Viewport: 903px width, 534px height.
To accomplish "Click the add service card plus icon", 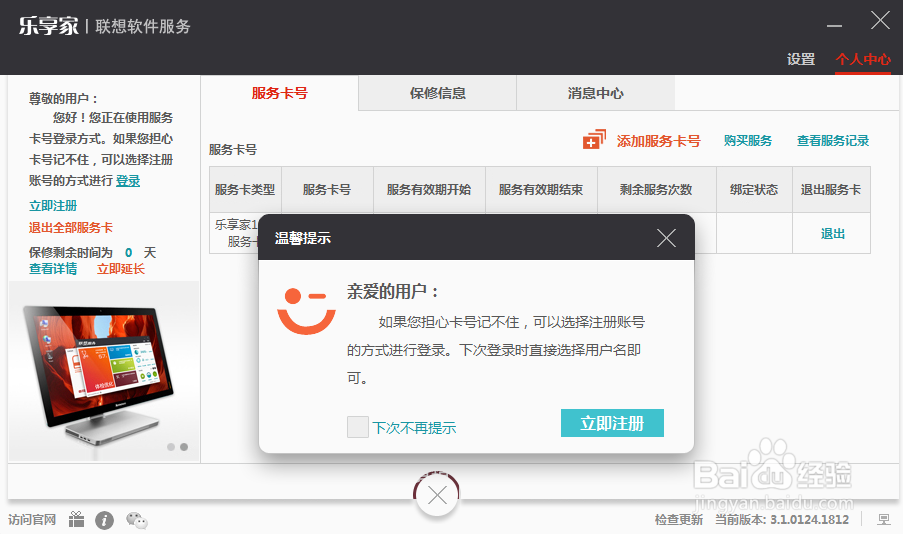I will coord(594,139).
